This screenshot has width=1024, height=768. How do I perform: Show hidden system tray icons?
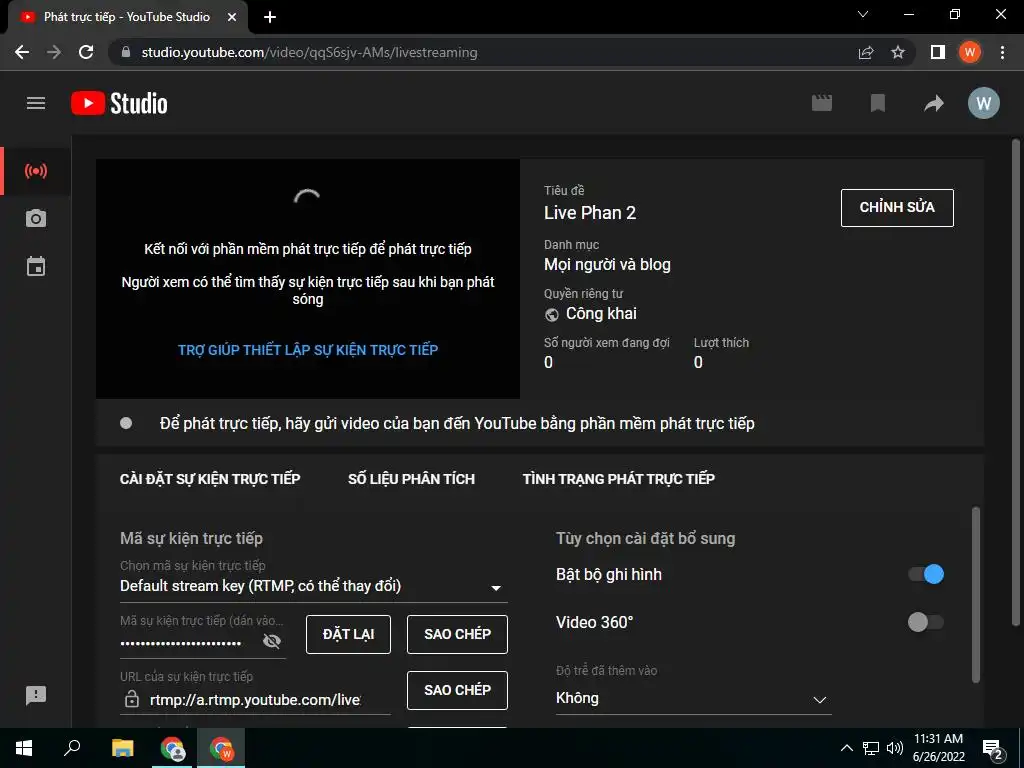click(846, 748)
